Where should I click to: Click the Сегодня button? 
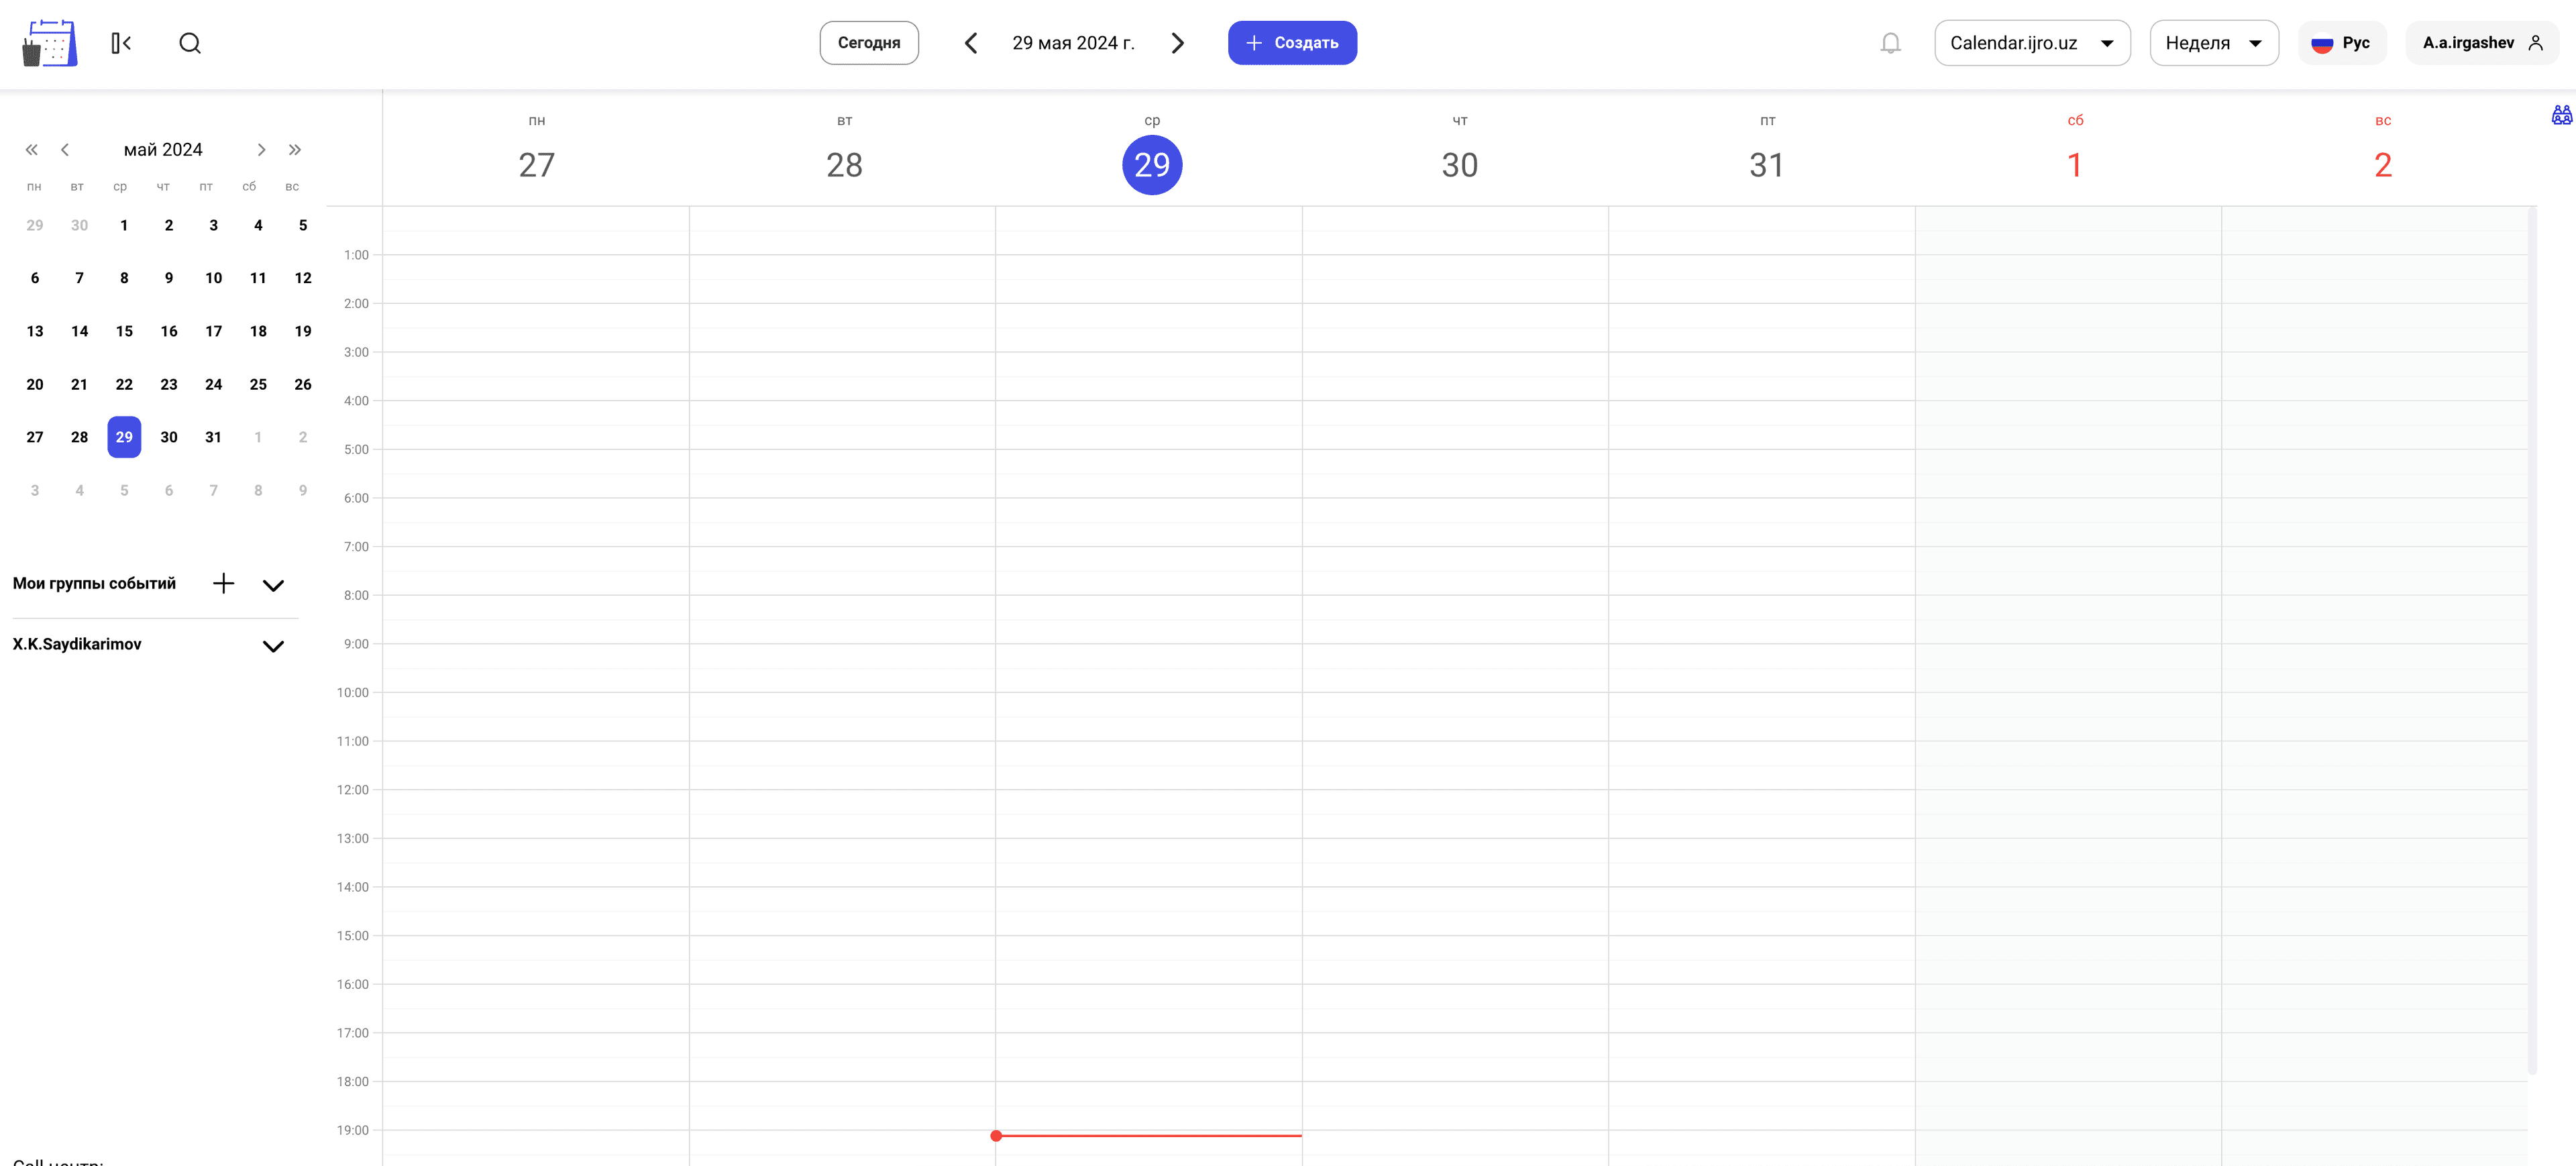tap(868, 43)
